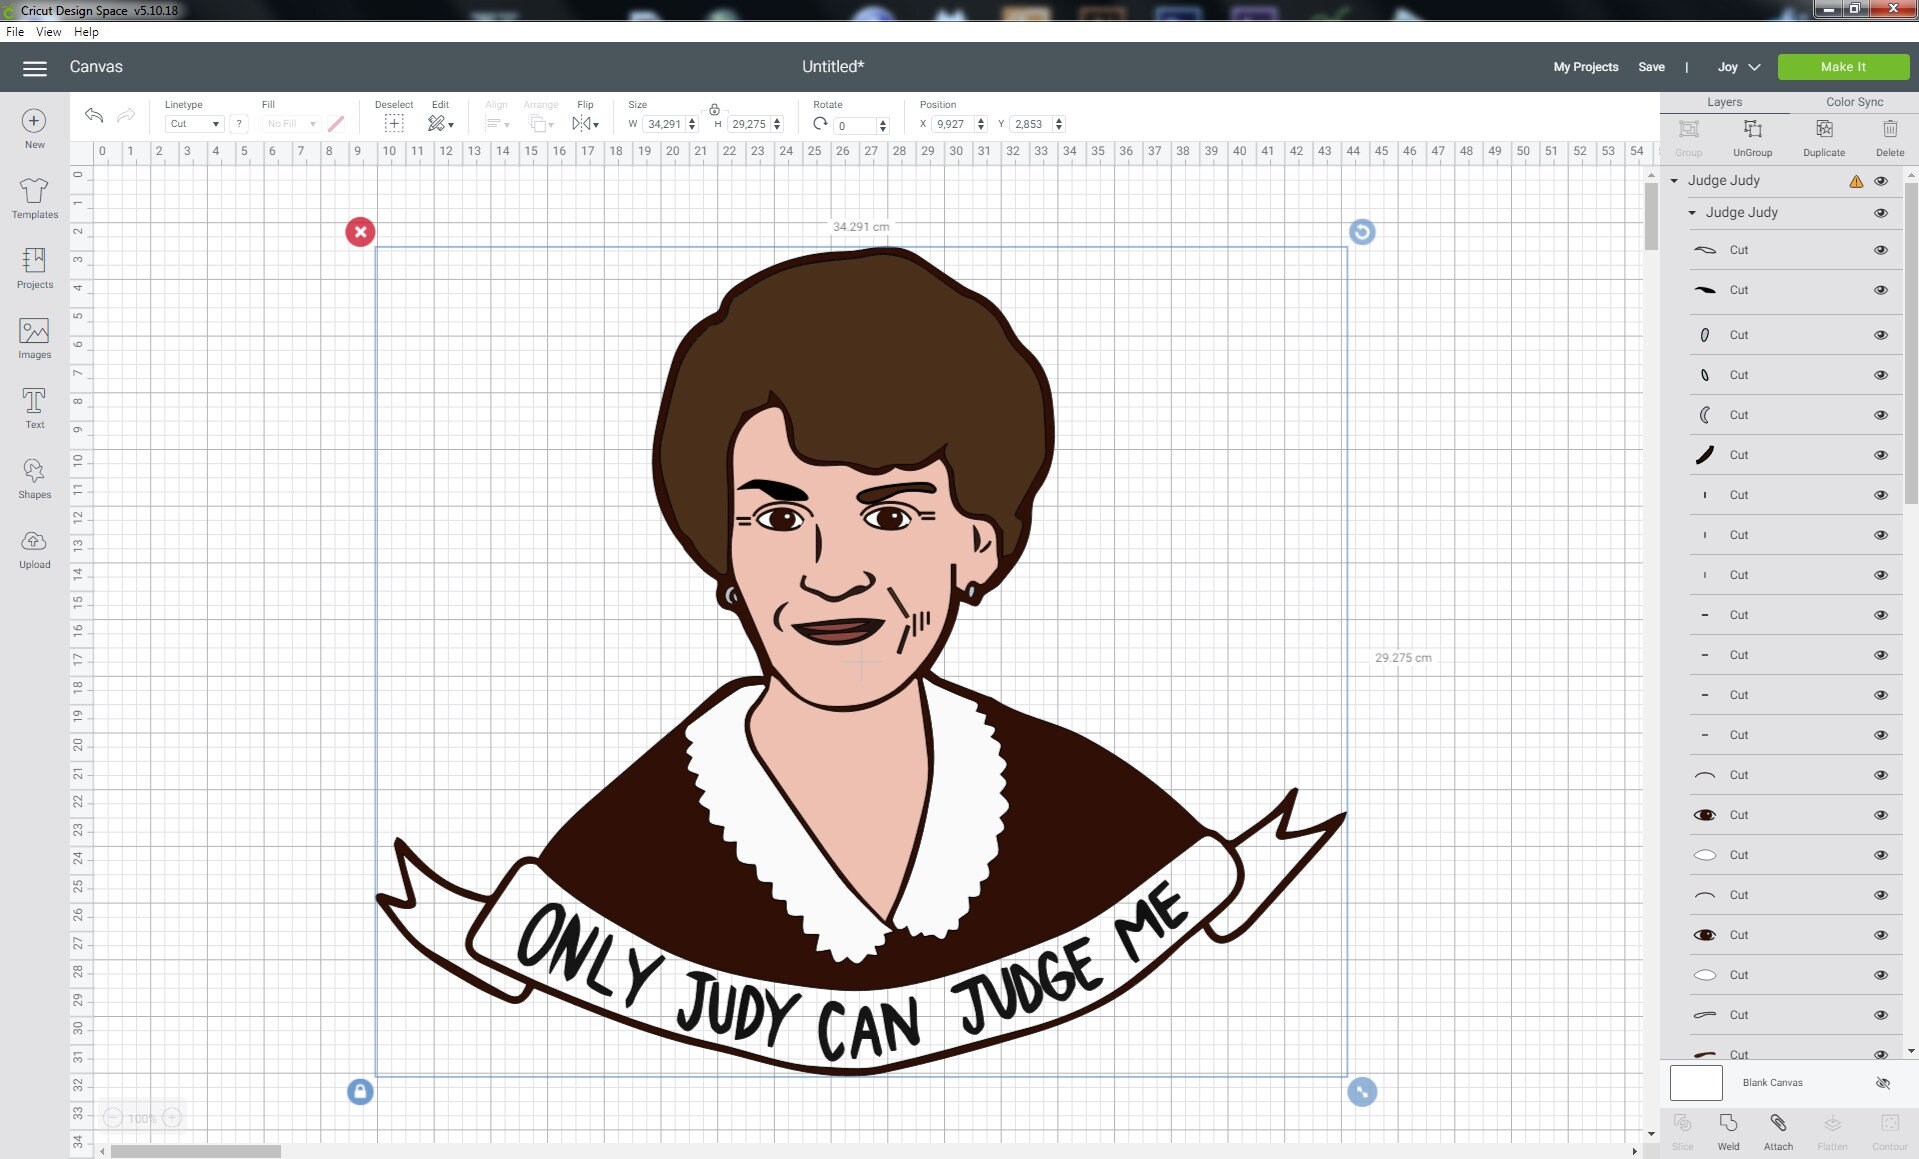Viewport: 1919px width, 1159px height.
Task: Open the Joy machine selector dropdown
Action: pos(1738,67)
